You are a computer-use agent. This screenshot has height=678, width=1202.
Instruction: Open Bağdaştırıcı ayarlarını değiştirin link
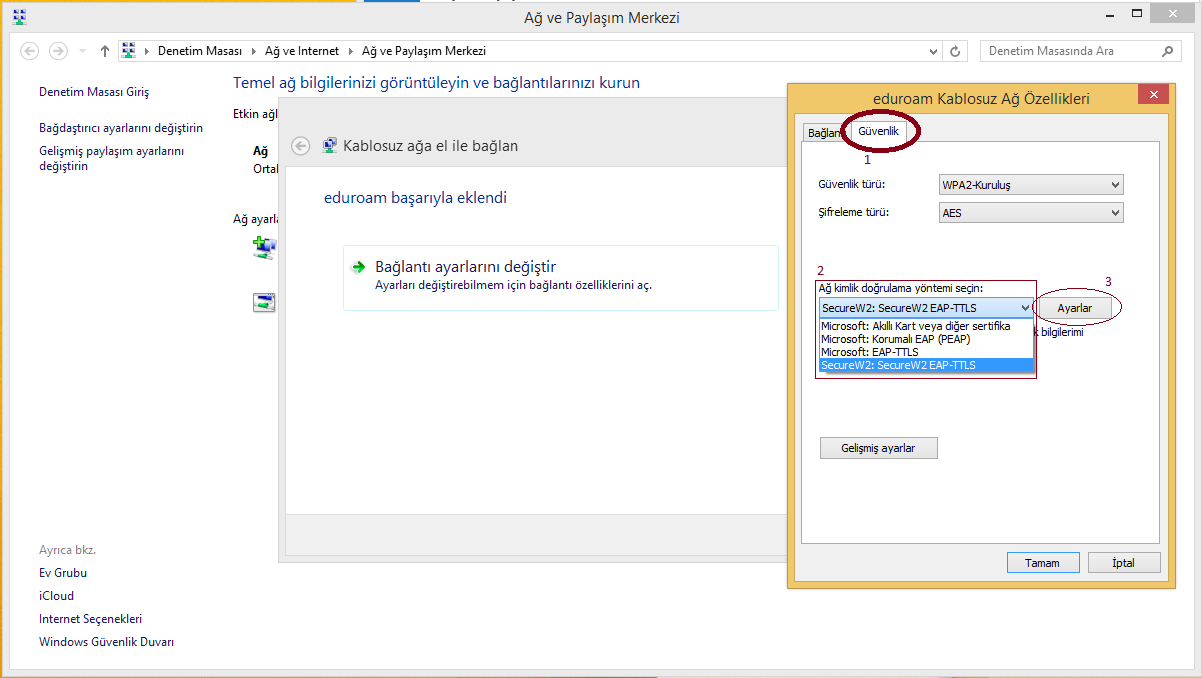click(x=121, y=128)
